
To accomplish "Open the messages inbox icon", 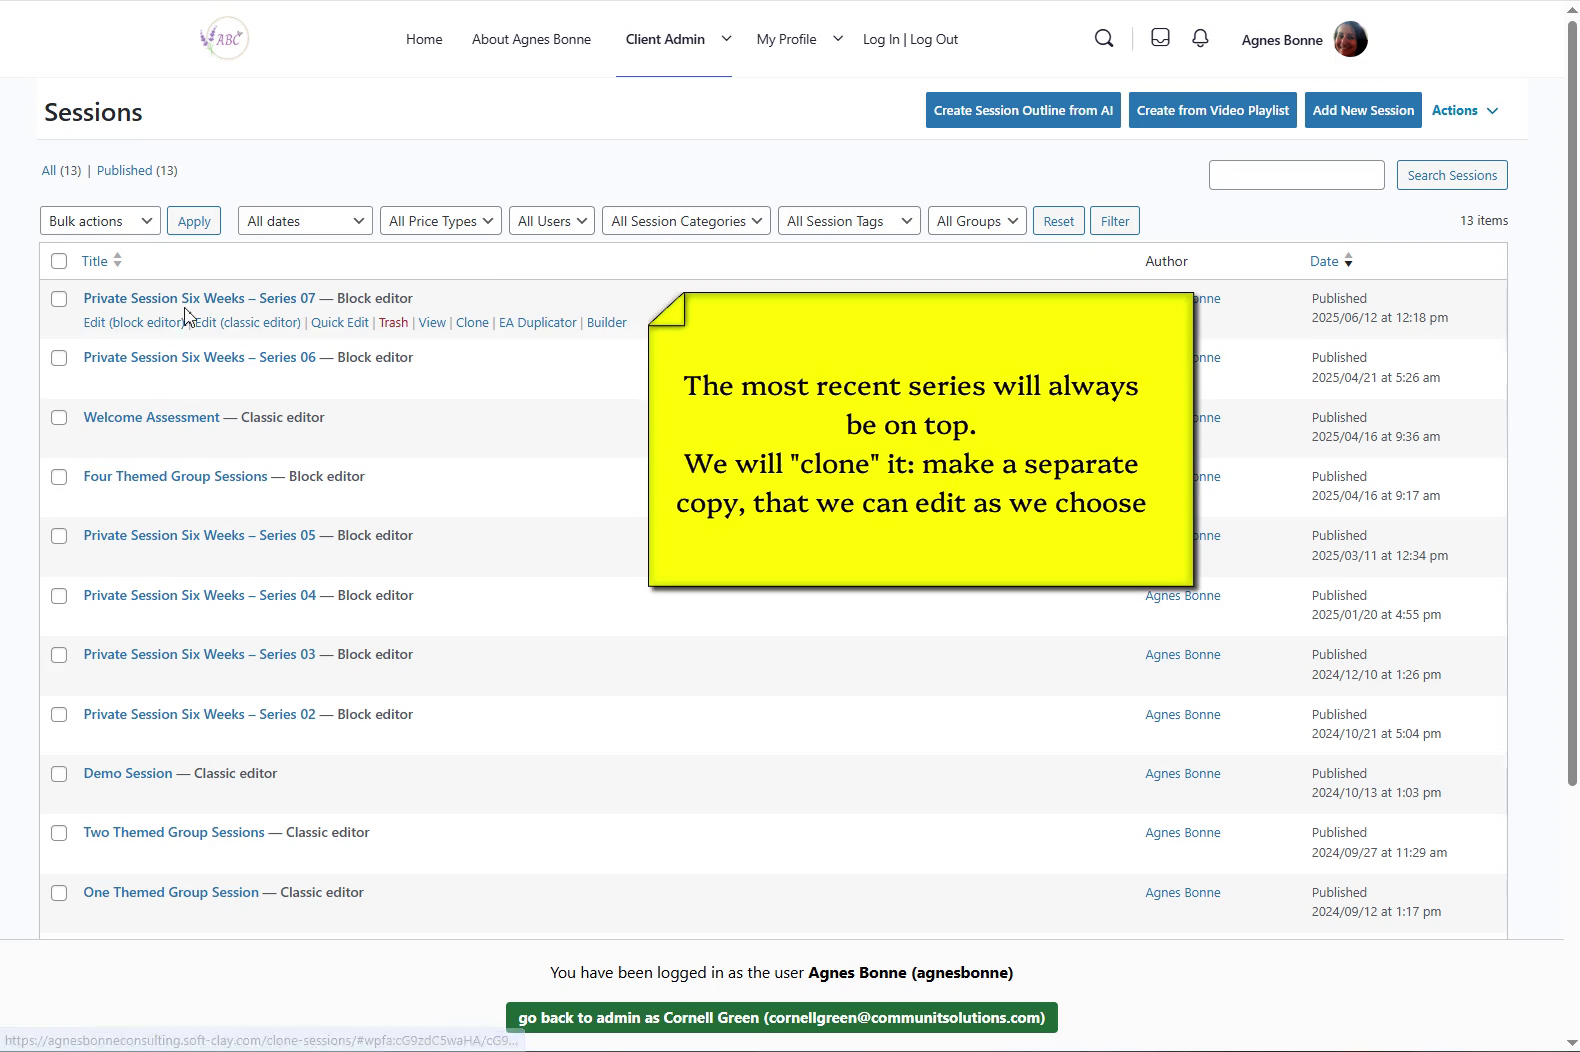I will click(1160, 38).
